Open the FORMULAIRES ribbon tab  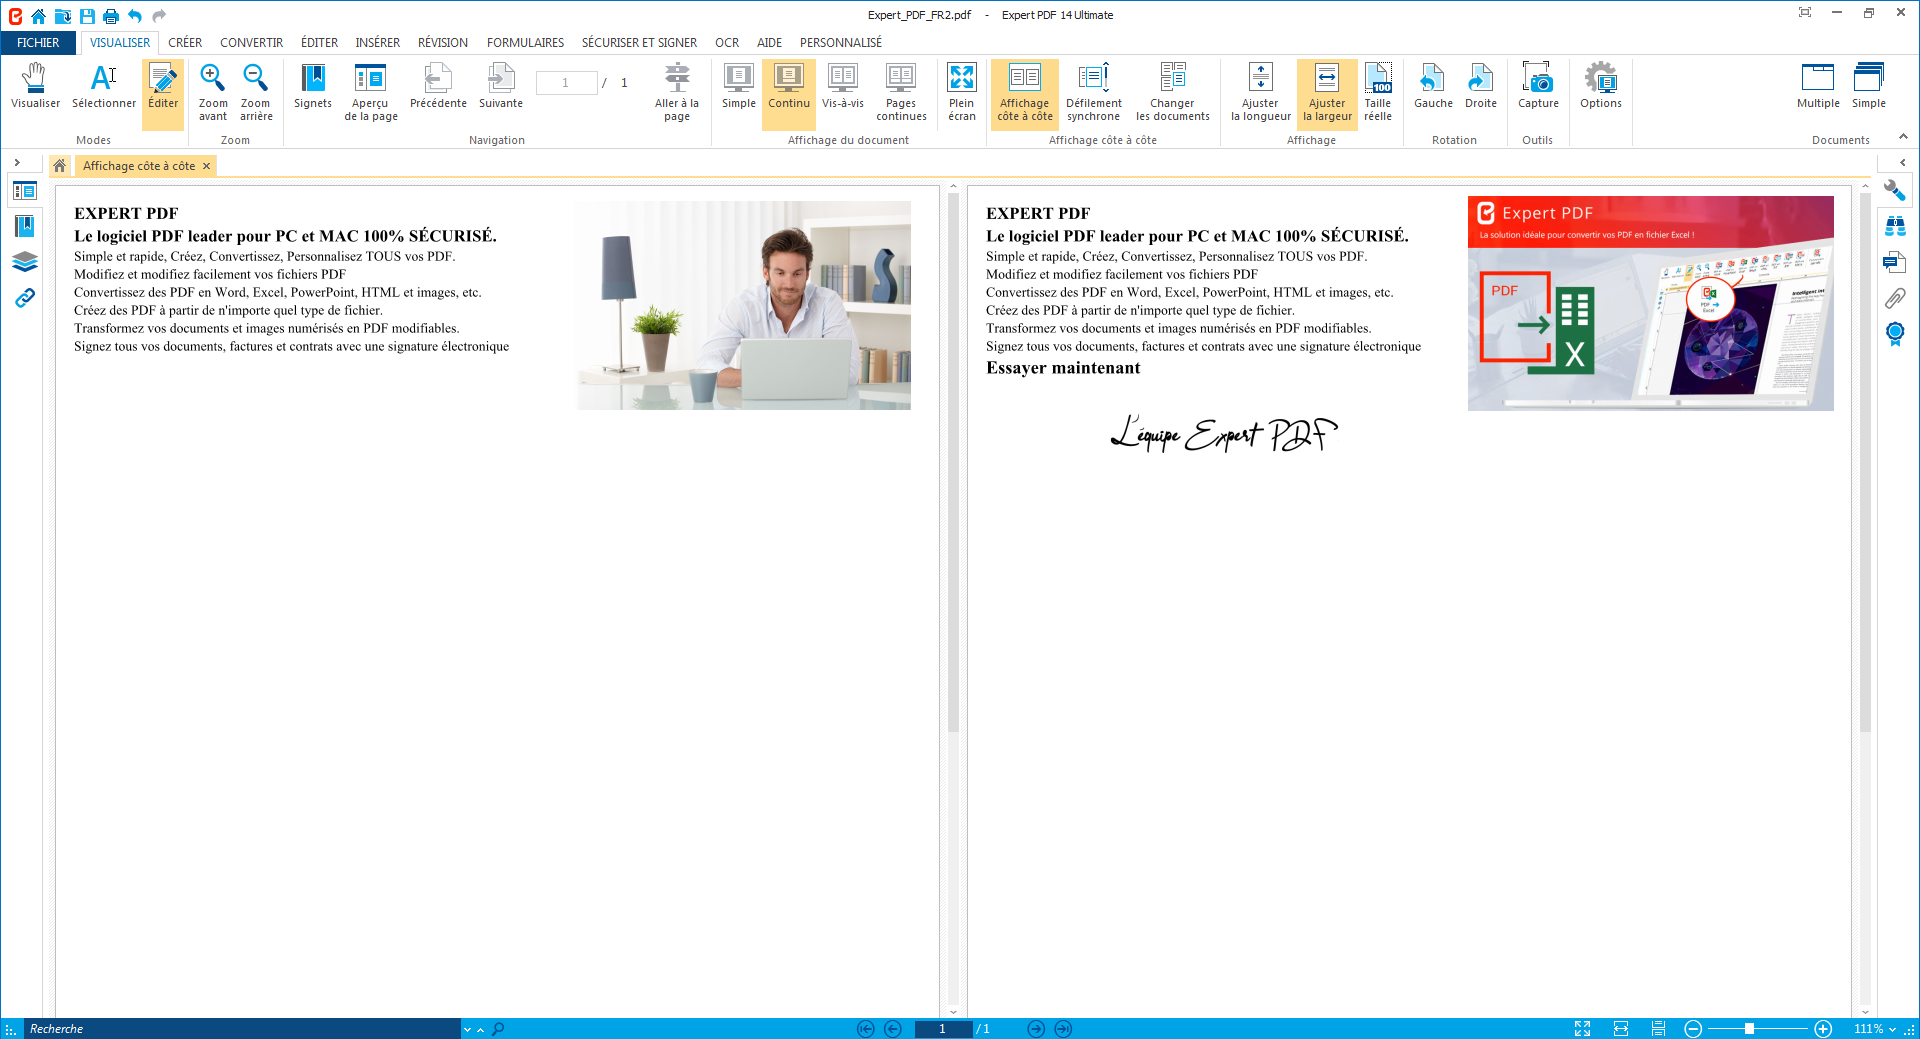[x=525, y=43]
